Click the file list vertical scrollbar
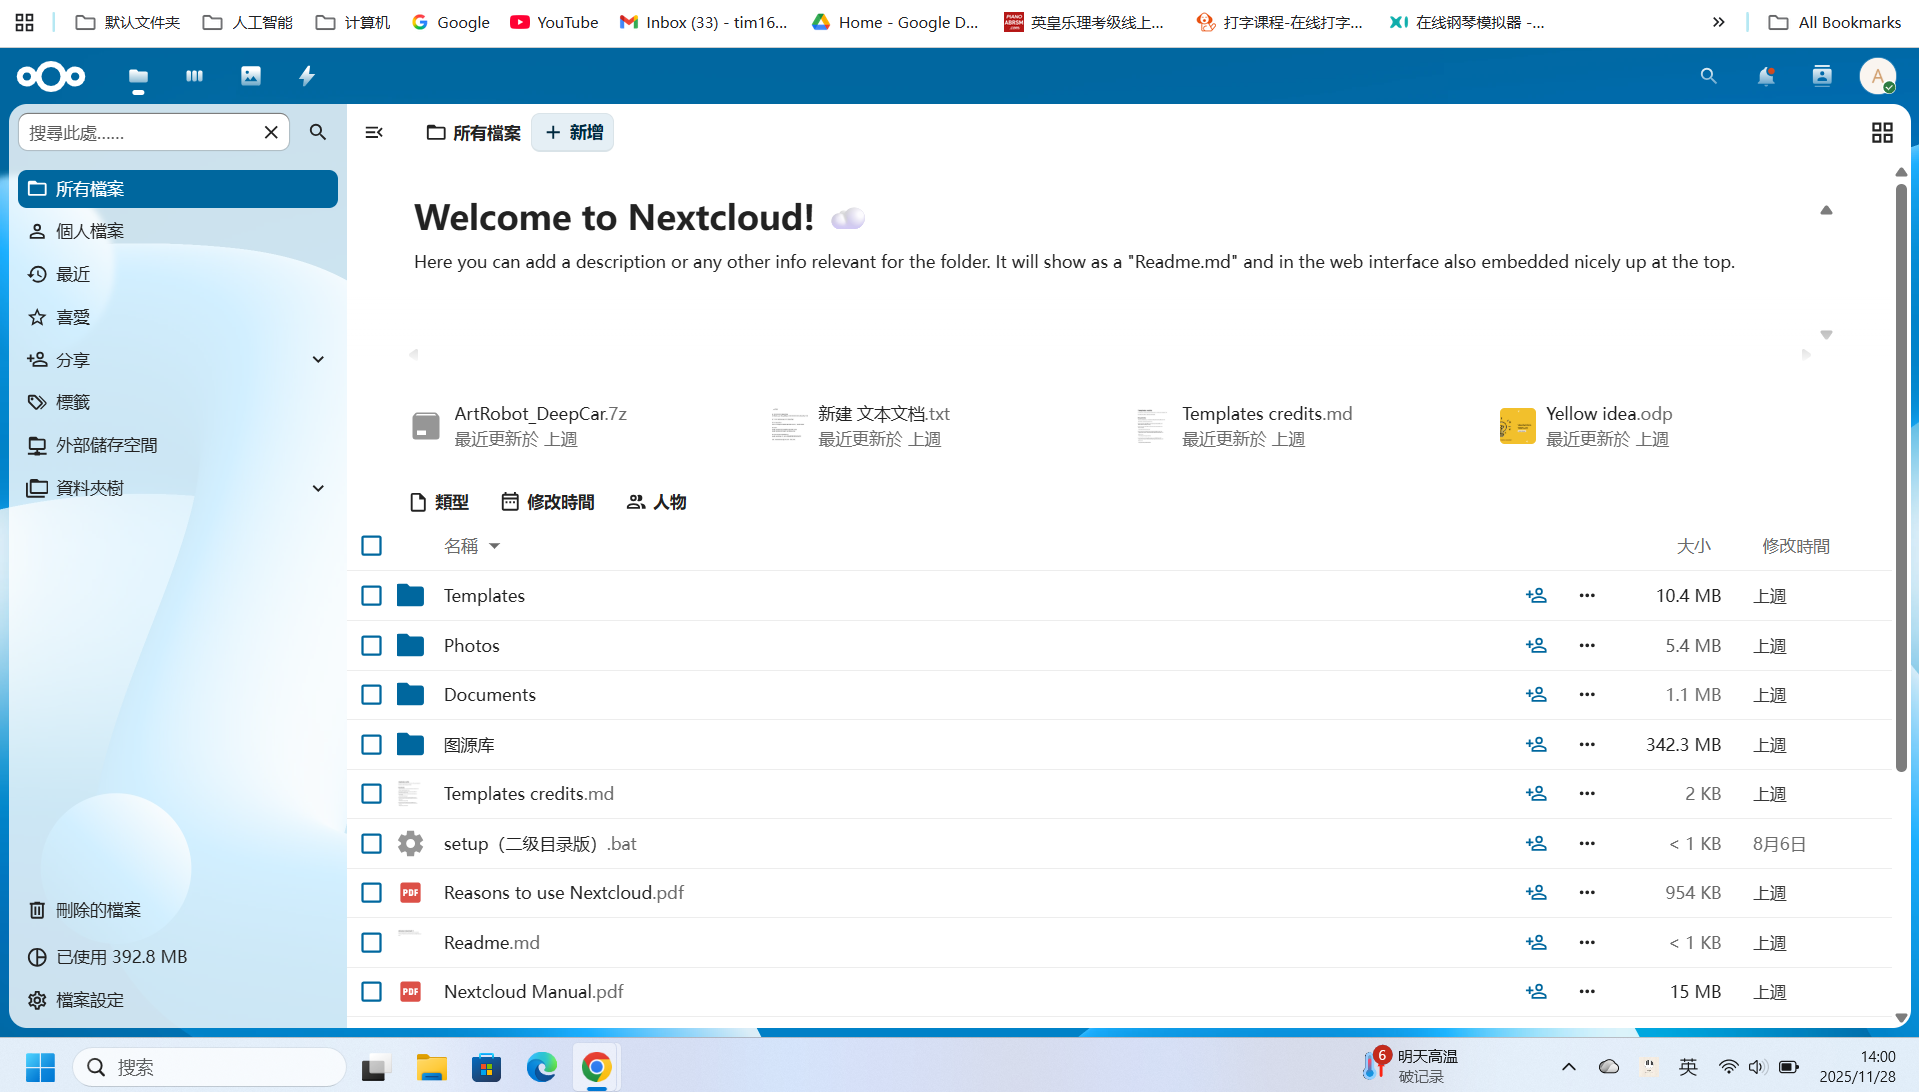1919x1092 pixels. coord(1900,476)
